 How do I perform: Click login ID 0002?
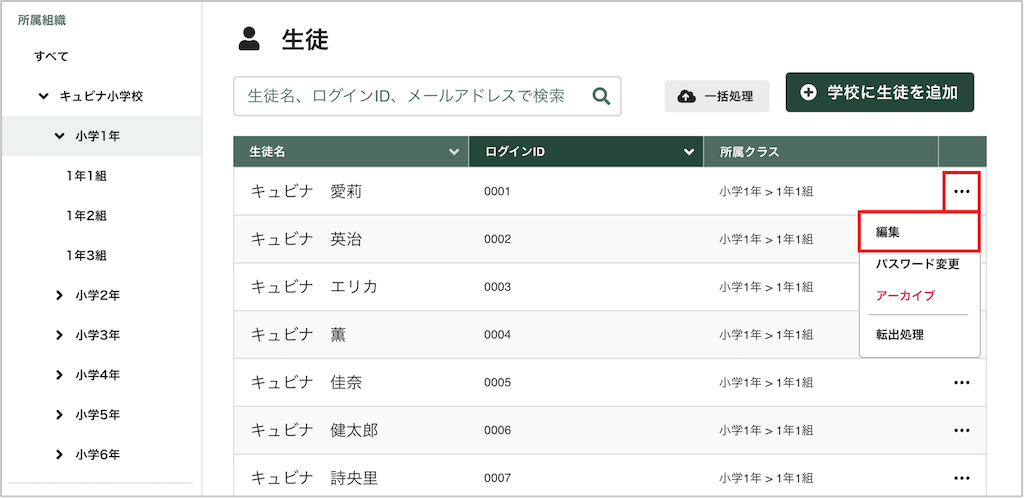(x=497, y=240)
